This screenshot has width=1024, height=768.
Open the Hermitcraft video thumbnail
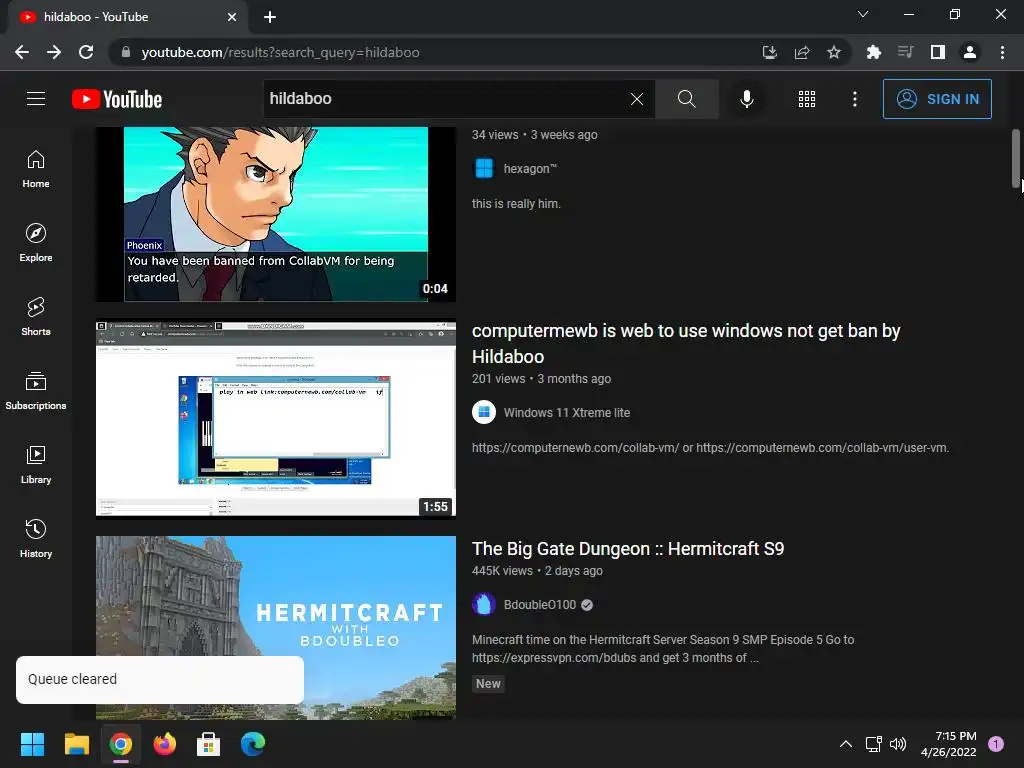276,628
